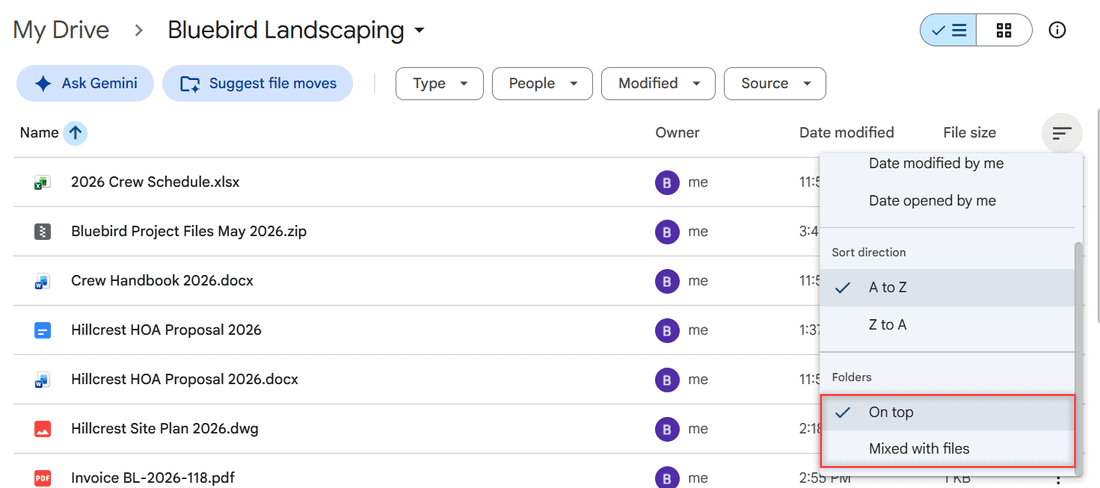This screenshot has height=488, width=1100.
Task: Select A to Z sort direction
Action: (x=946, y=287)
